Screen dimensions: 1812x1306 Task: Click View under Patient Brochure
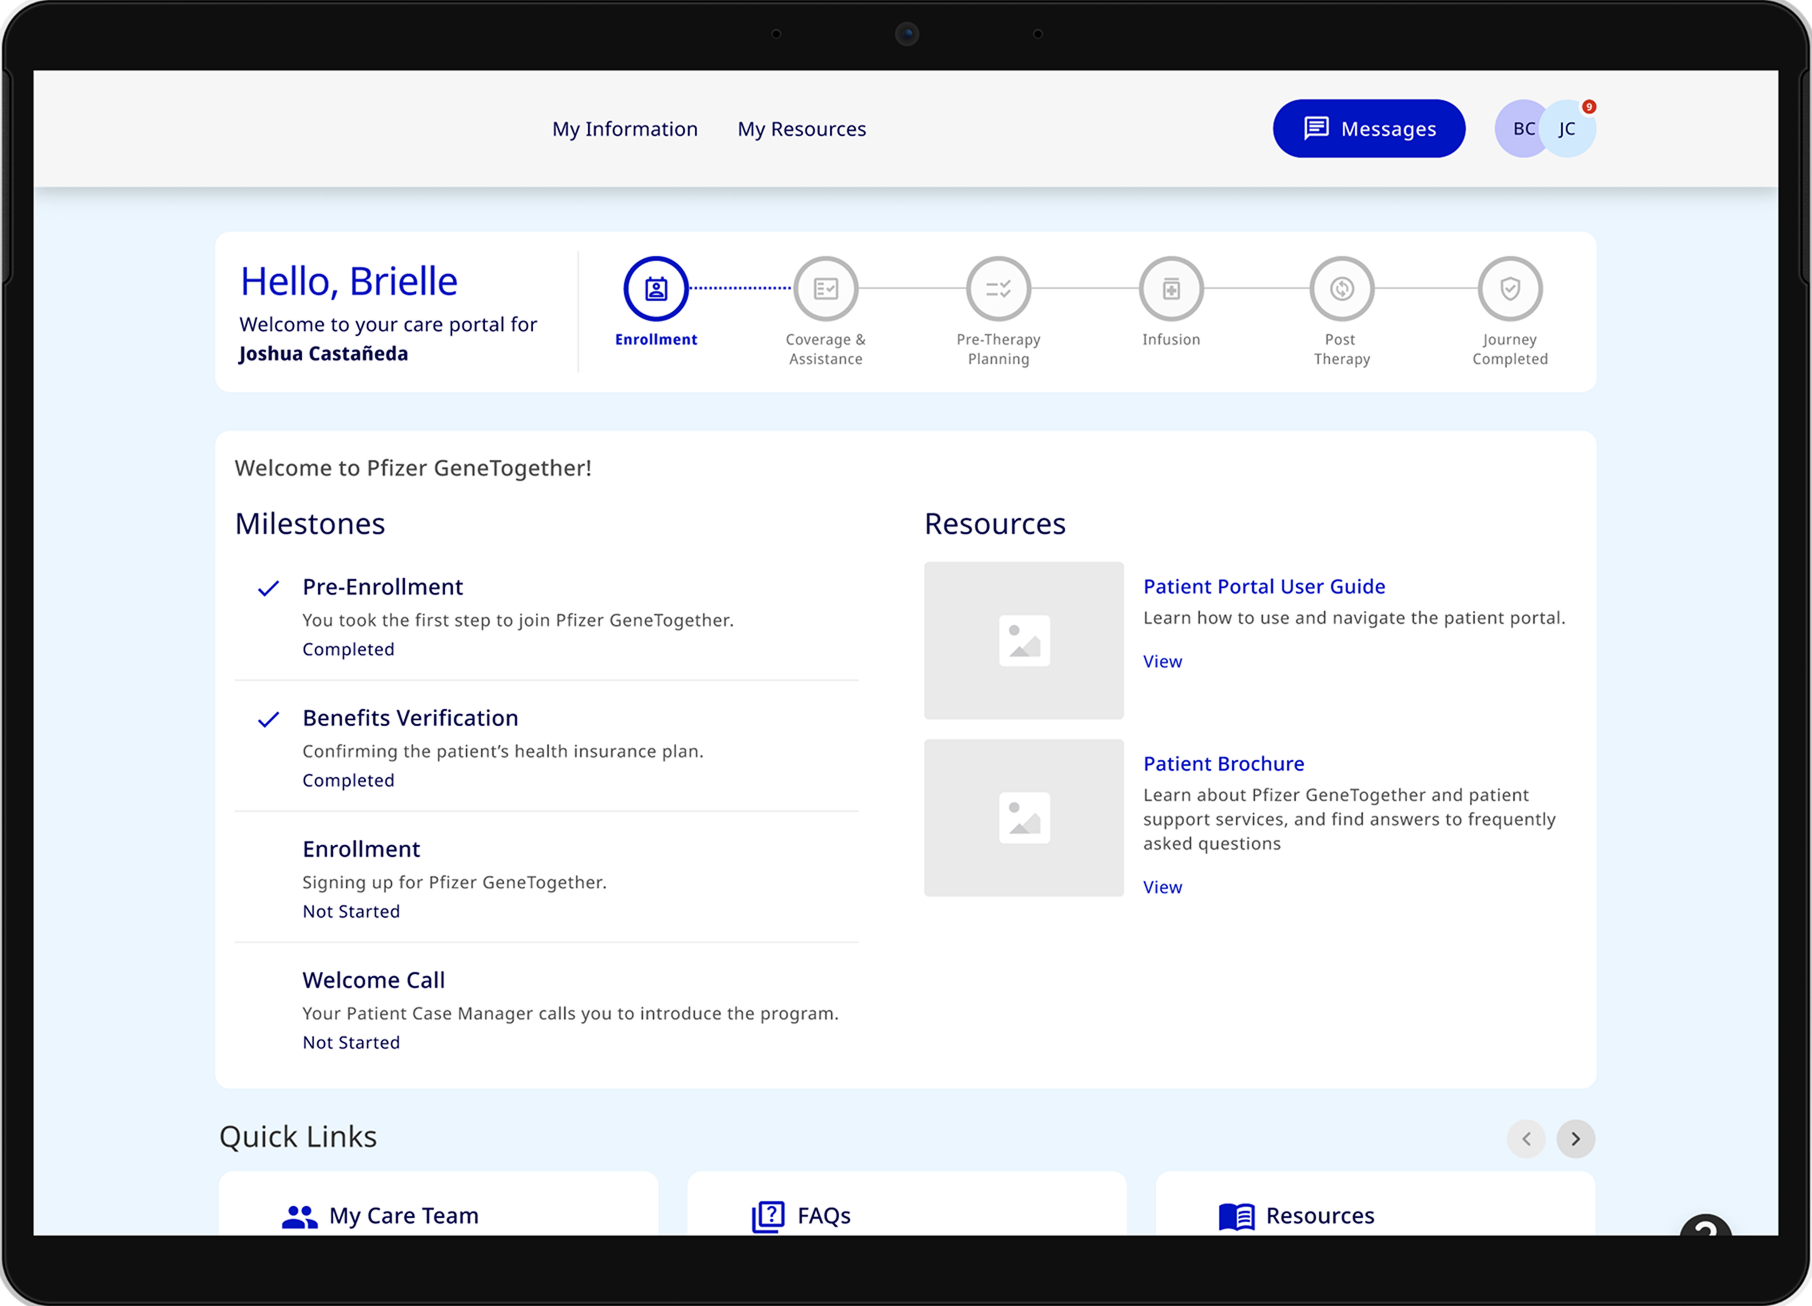[1162, 887]
